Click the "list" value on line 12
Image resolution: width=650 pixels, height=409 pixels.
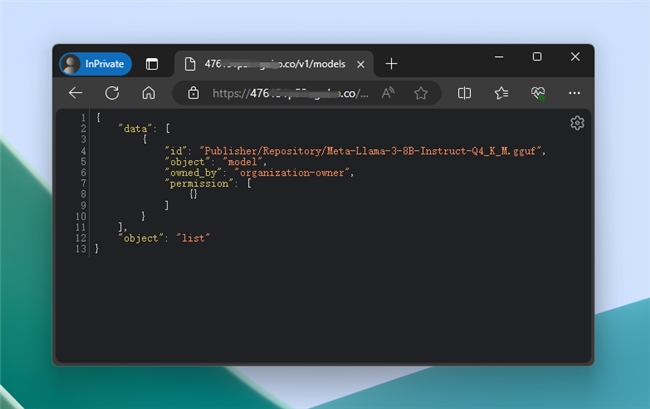click(x=193, y=238)
